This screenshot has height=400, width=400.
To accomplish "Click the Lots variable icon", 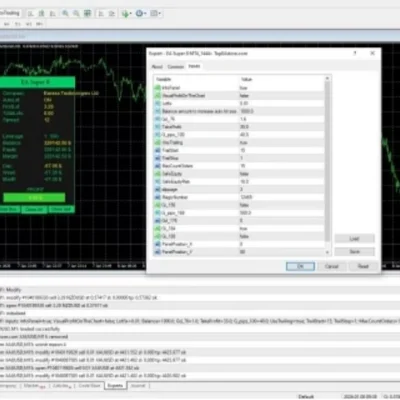I will 158,103.
